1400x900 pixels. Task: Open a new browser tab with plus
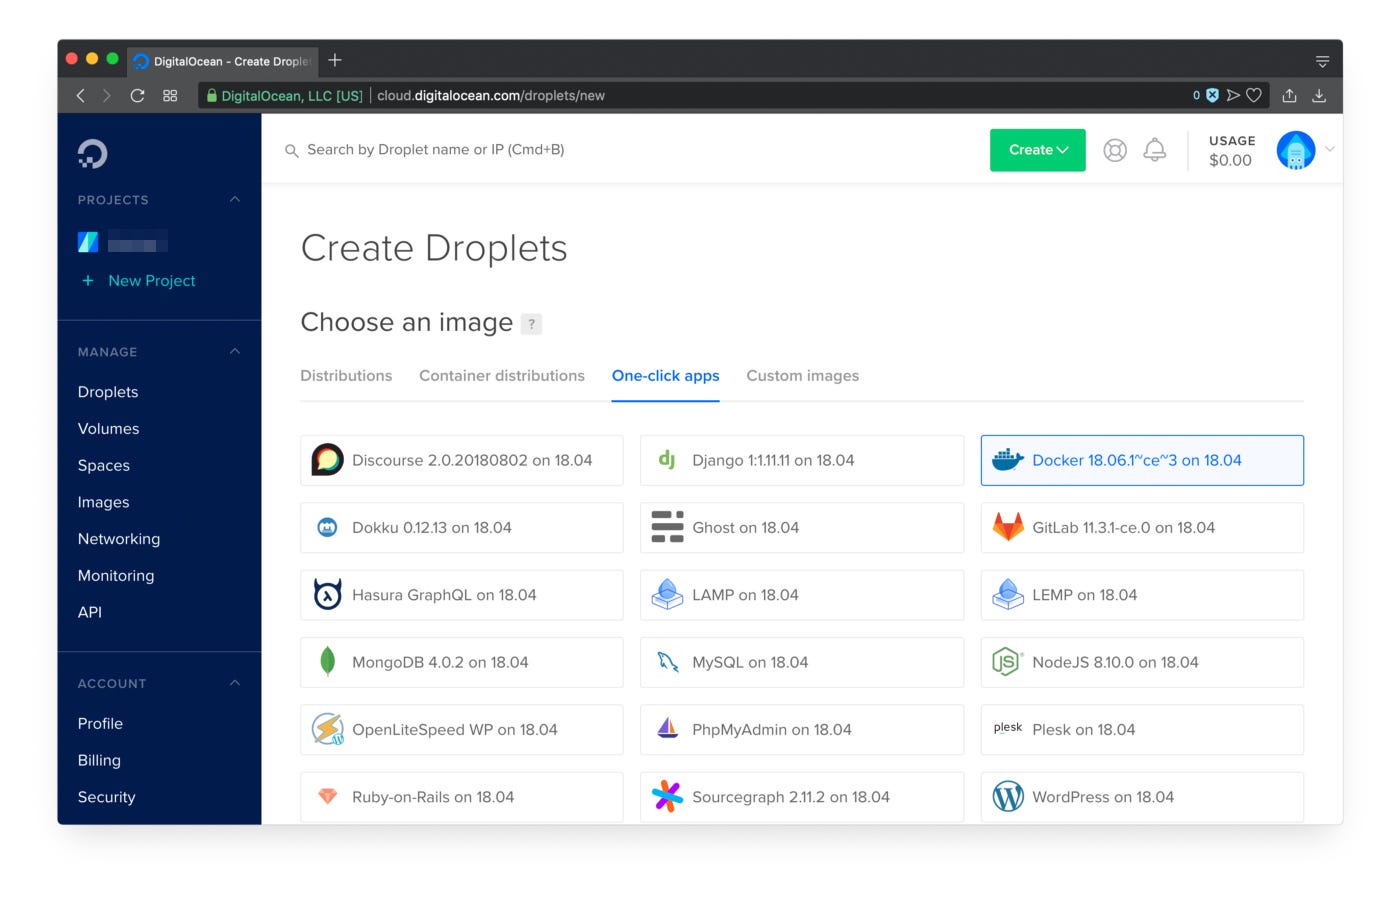[x=335, y=60]
